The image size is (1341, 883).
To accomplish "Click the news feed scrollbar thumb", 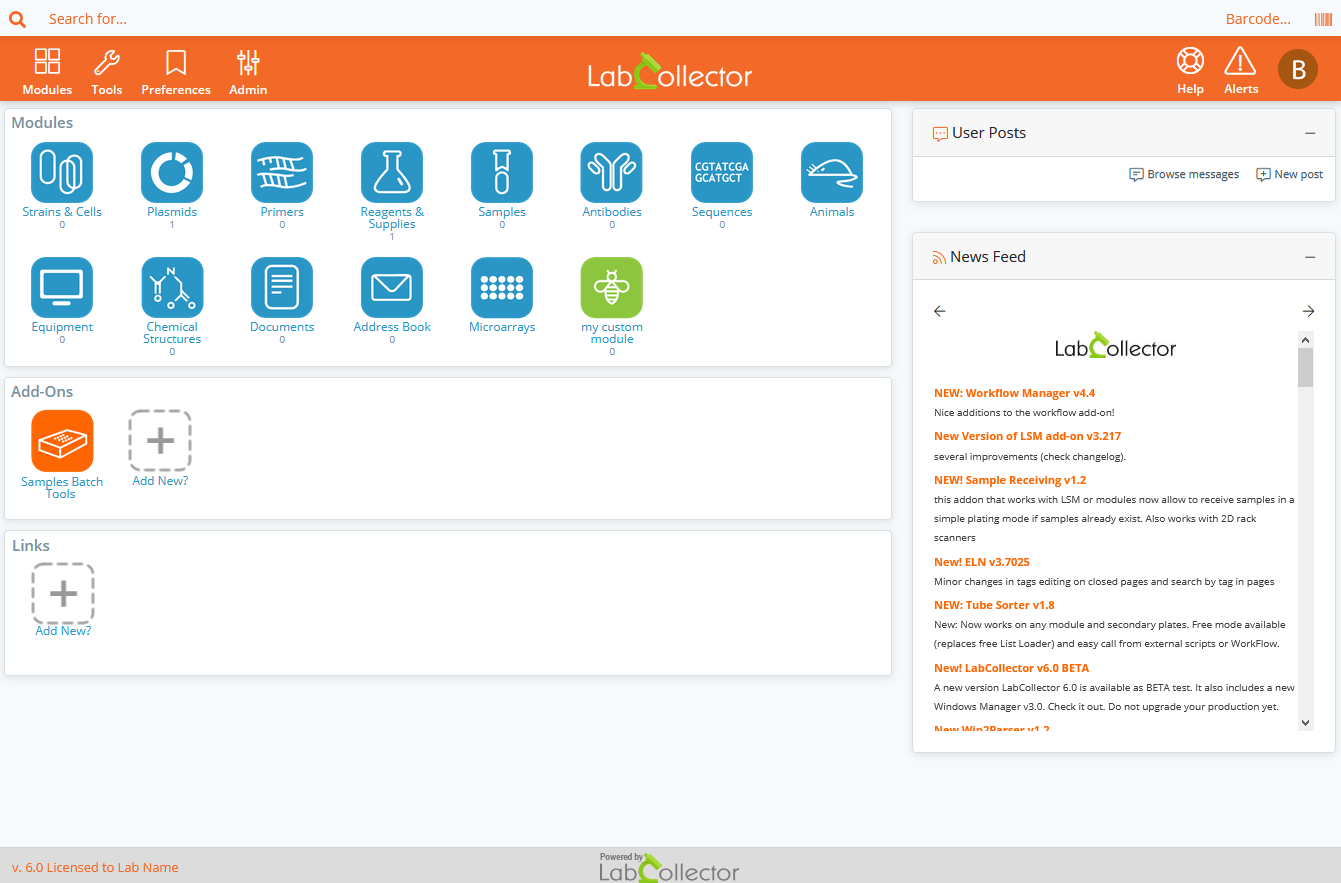I will (1305, 367).
